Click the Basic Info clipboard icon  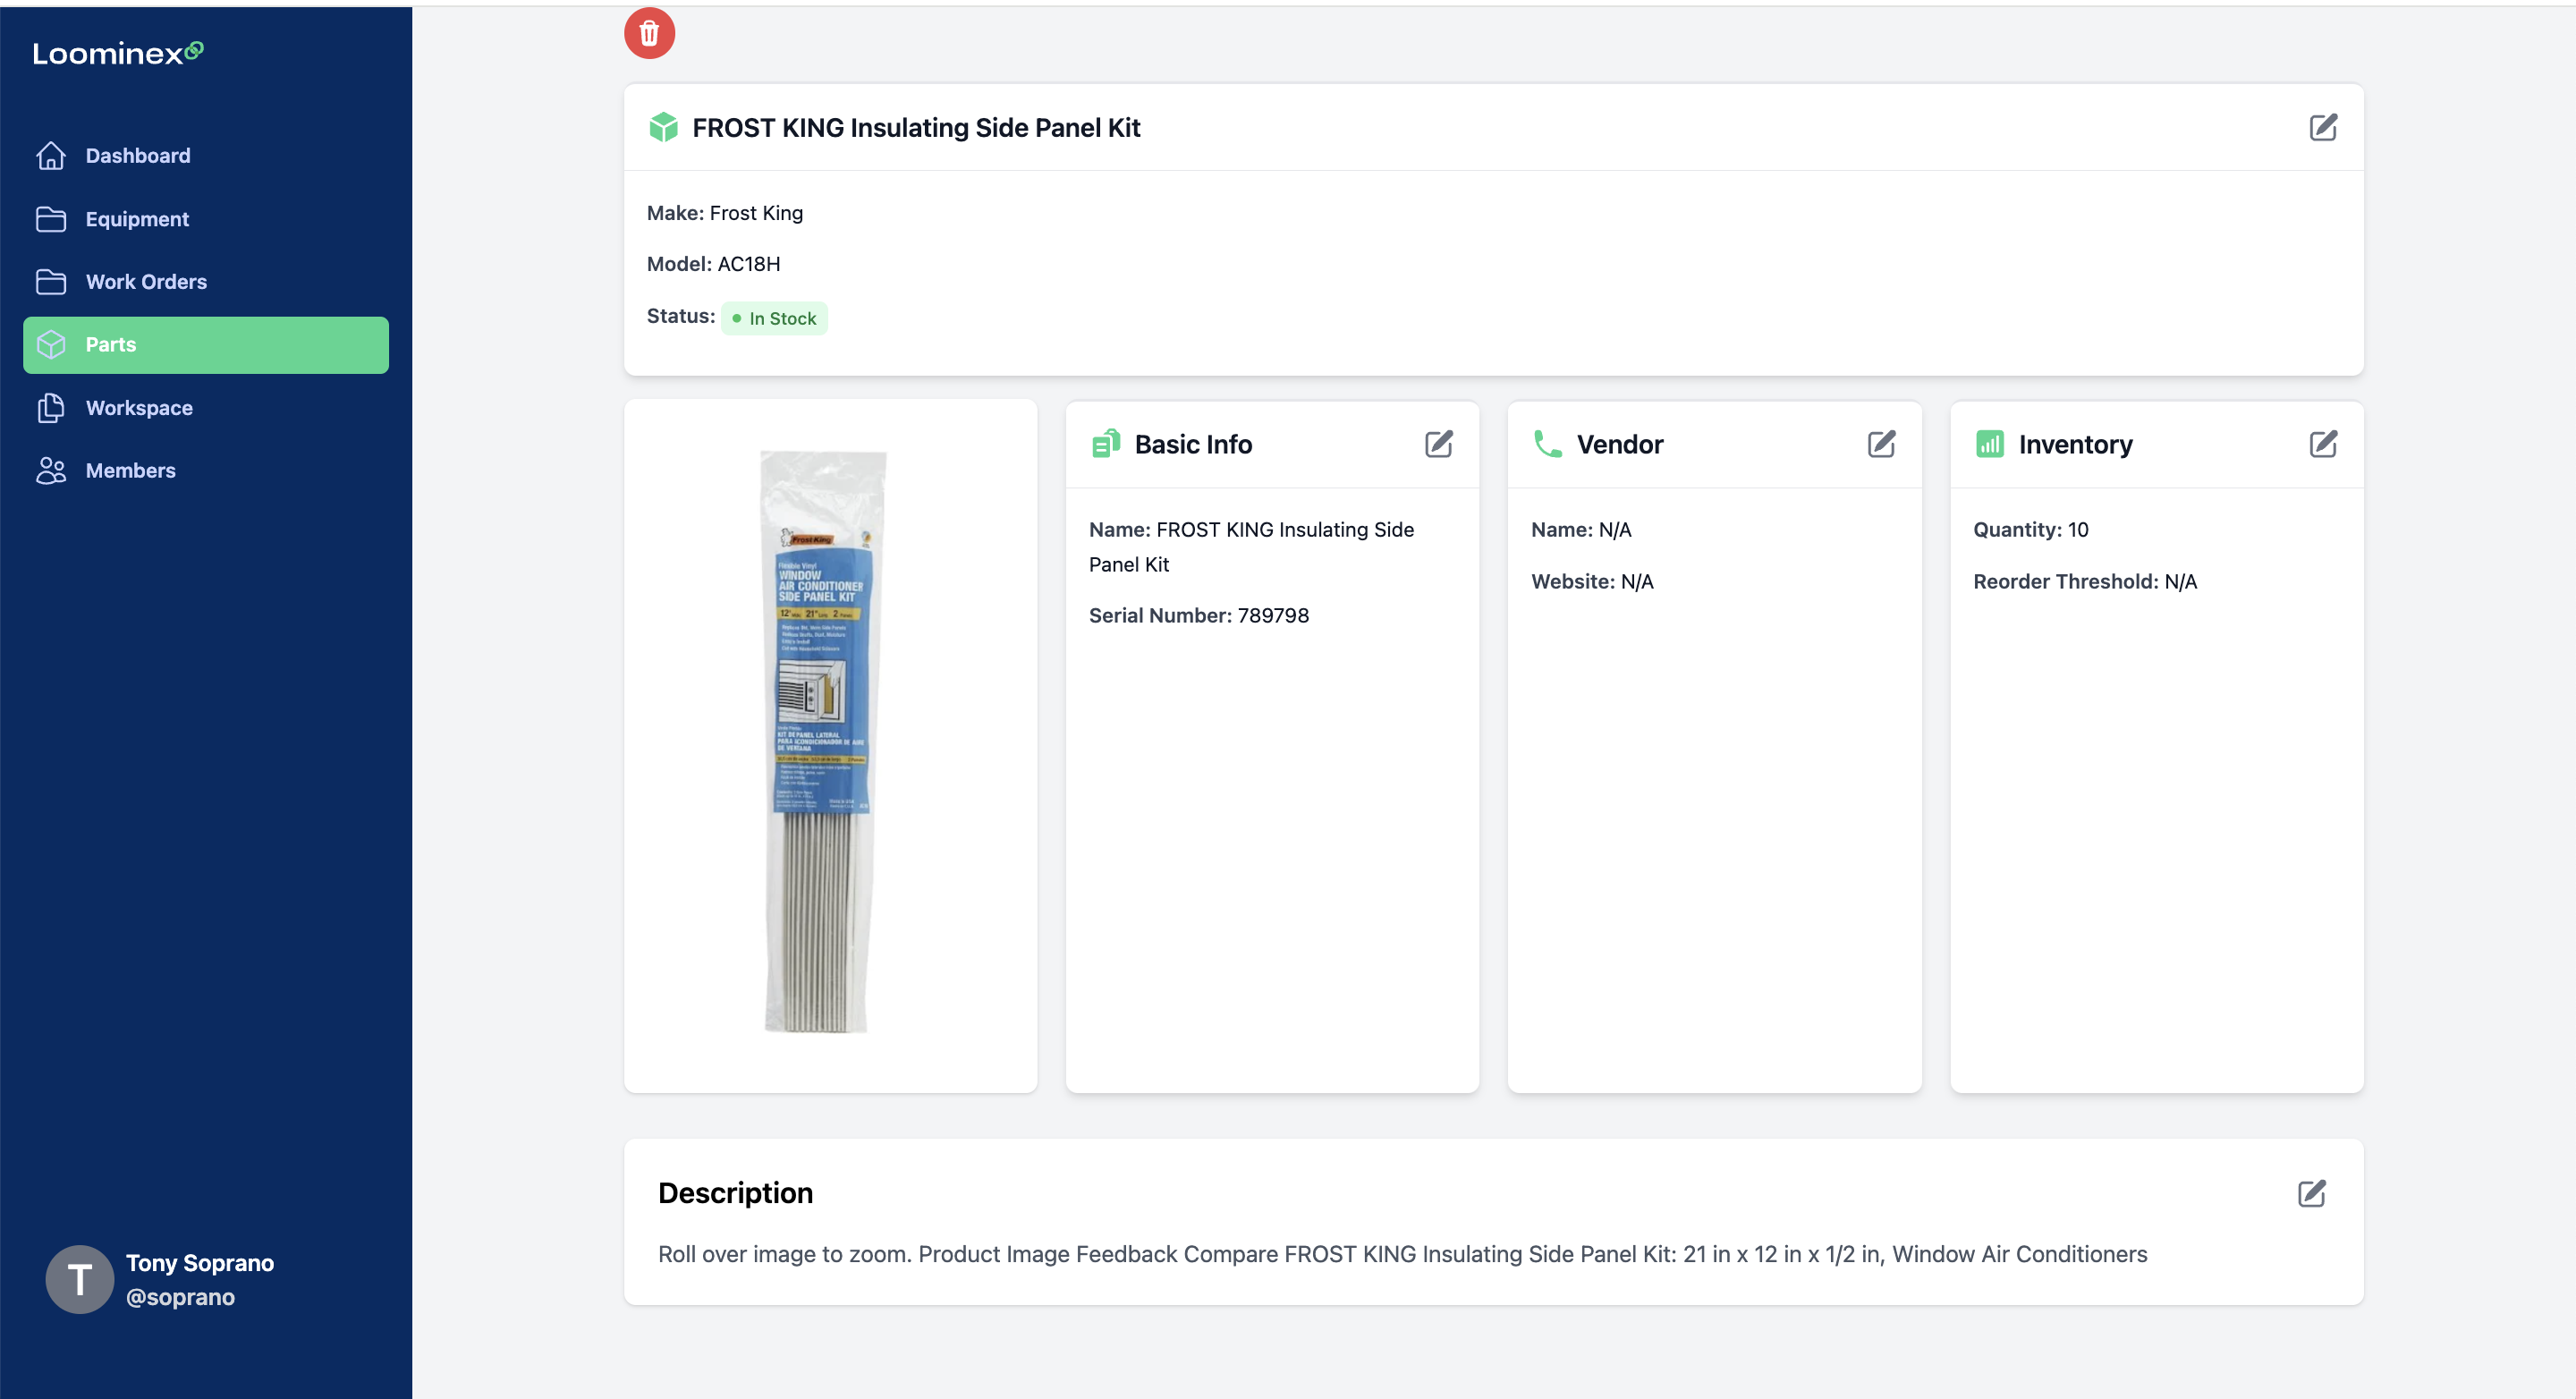click(x=1106, y=444)
